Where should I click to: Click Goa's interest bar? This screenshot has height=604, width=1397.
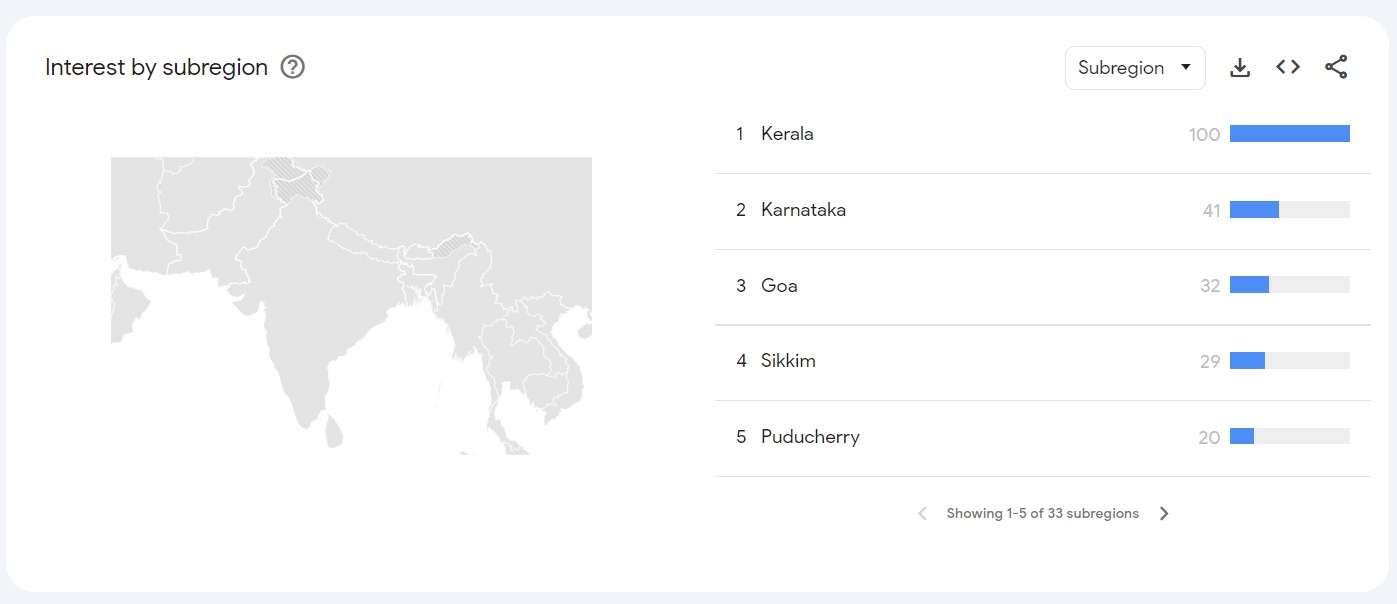click(1250, 286)
